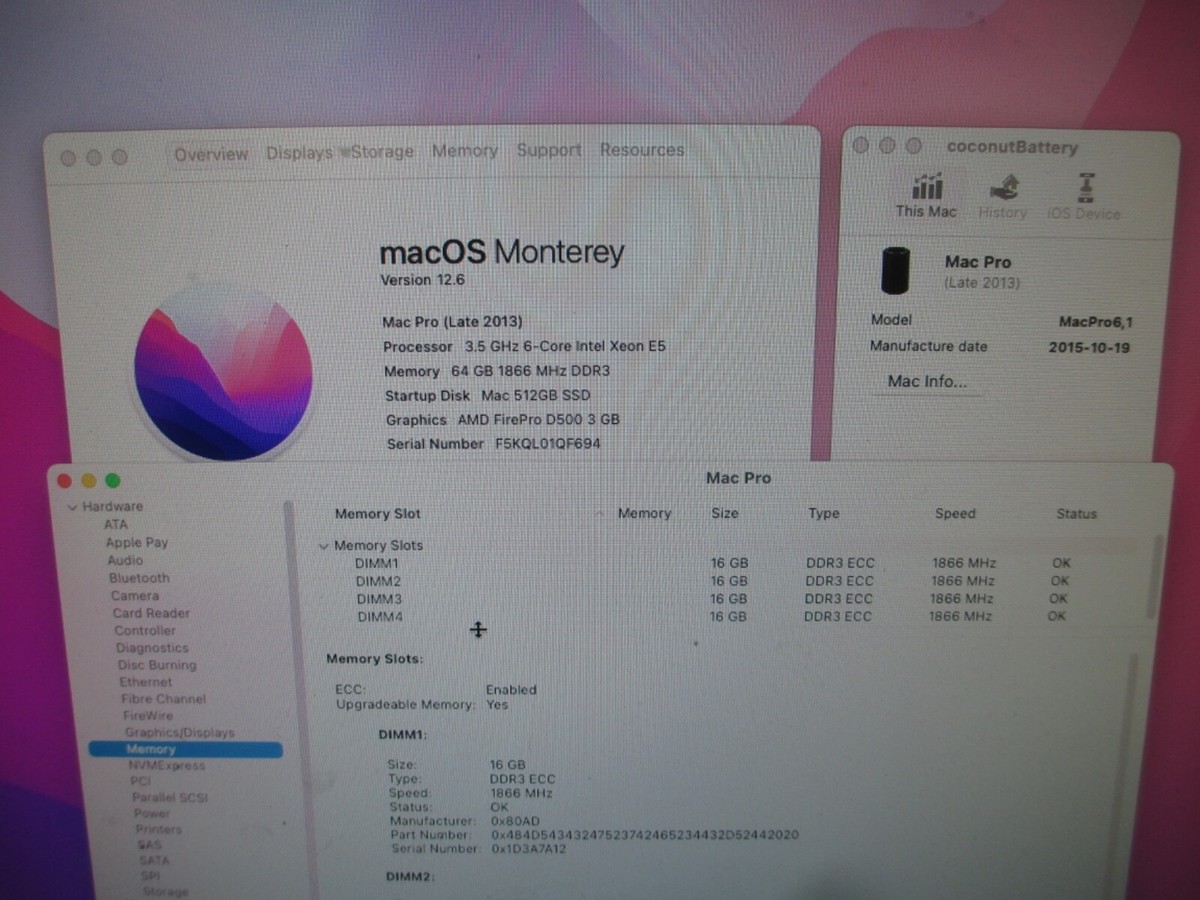Switch to the Overview tab
This screenshot has height=900, width=1200.
(x=211, y=154)
